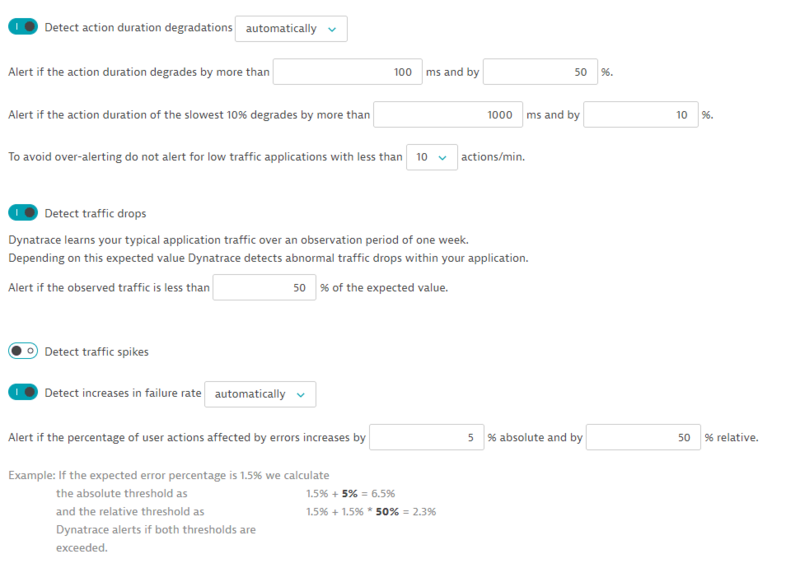Toggle the action duration degradations switch
Viewport: 800px width, 568px height.
pos(23,28)
